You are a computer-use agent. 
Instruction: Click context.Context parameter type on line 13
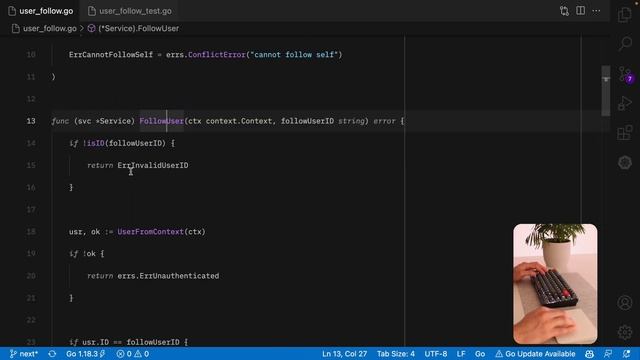click(x=239, y=121)
